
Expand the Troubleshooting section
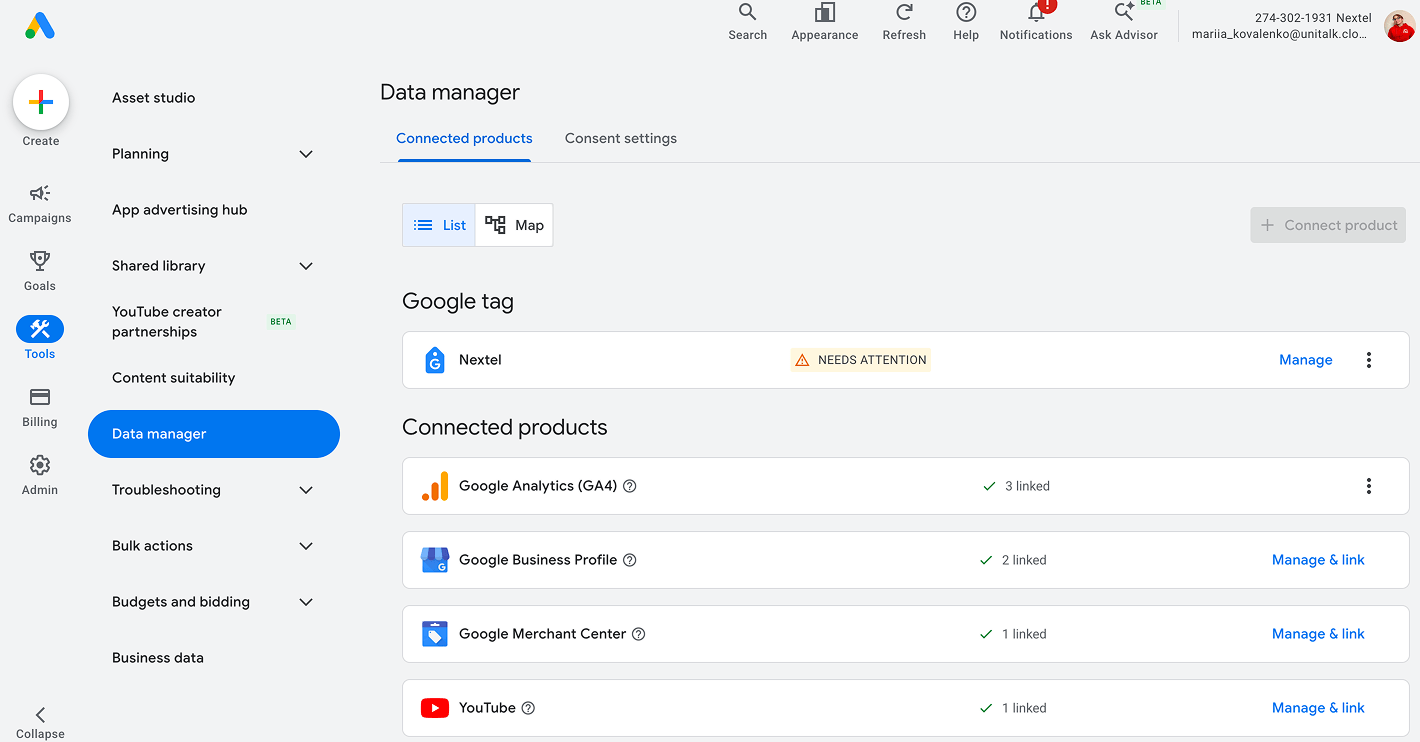point(306,490)
